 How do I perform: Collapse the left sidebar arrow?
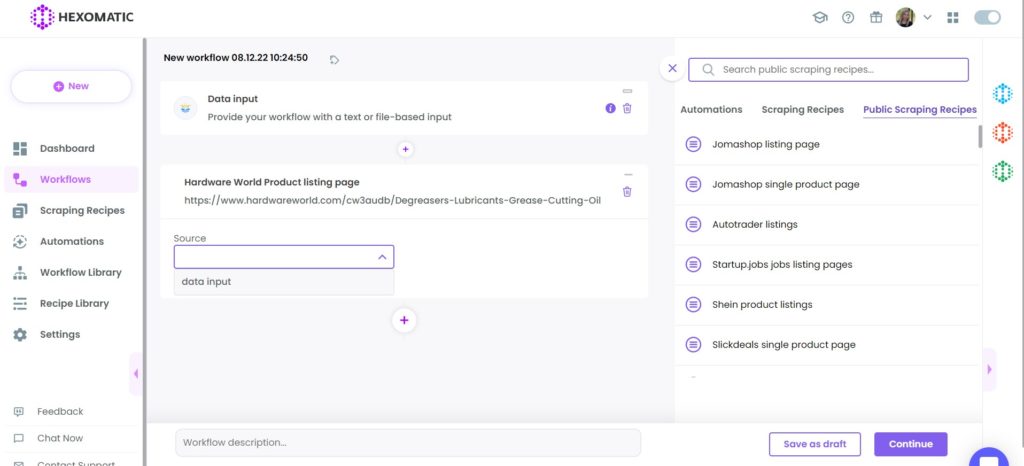136,373
